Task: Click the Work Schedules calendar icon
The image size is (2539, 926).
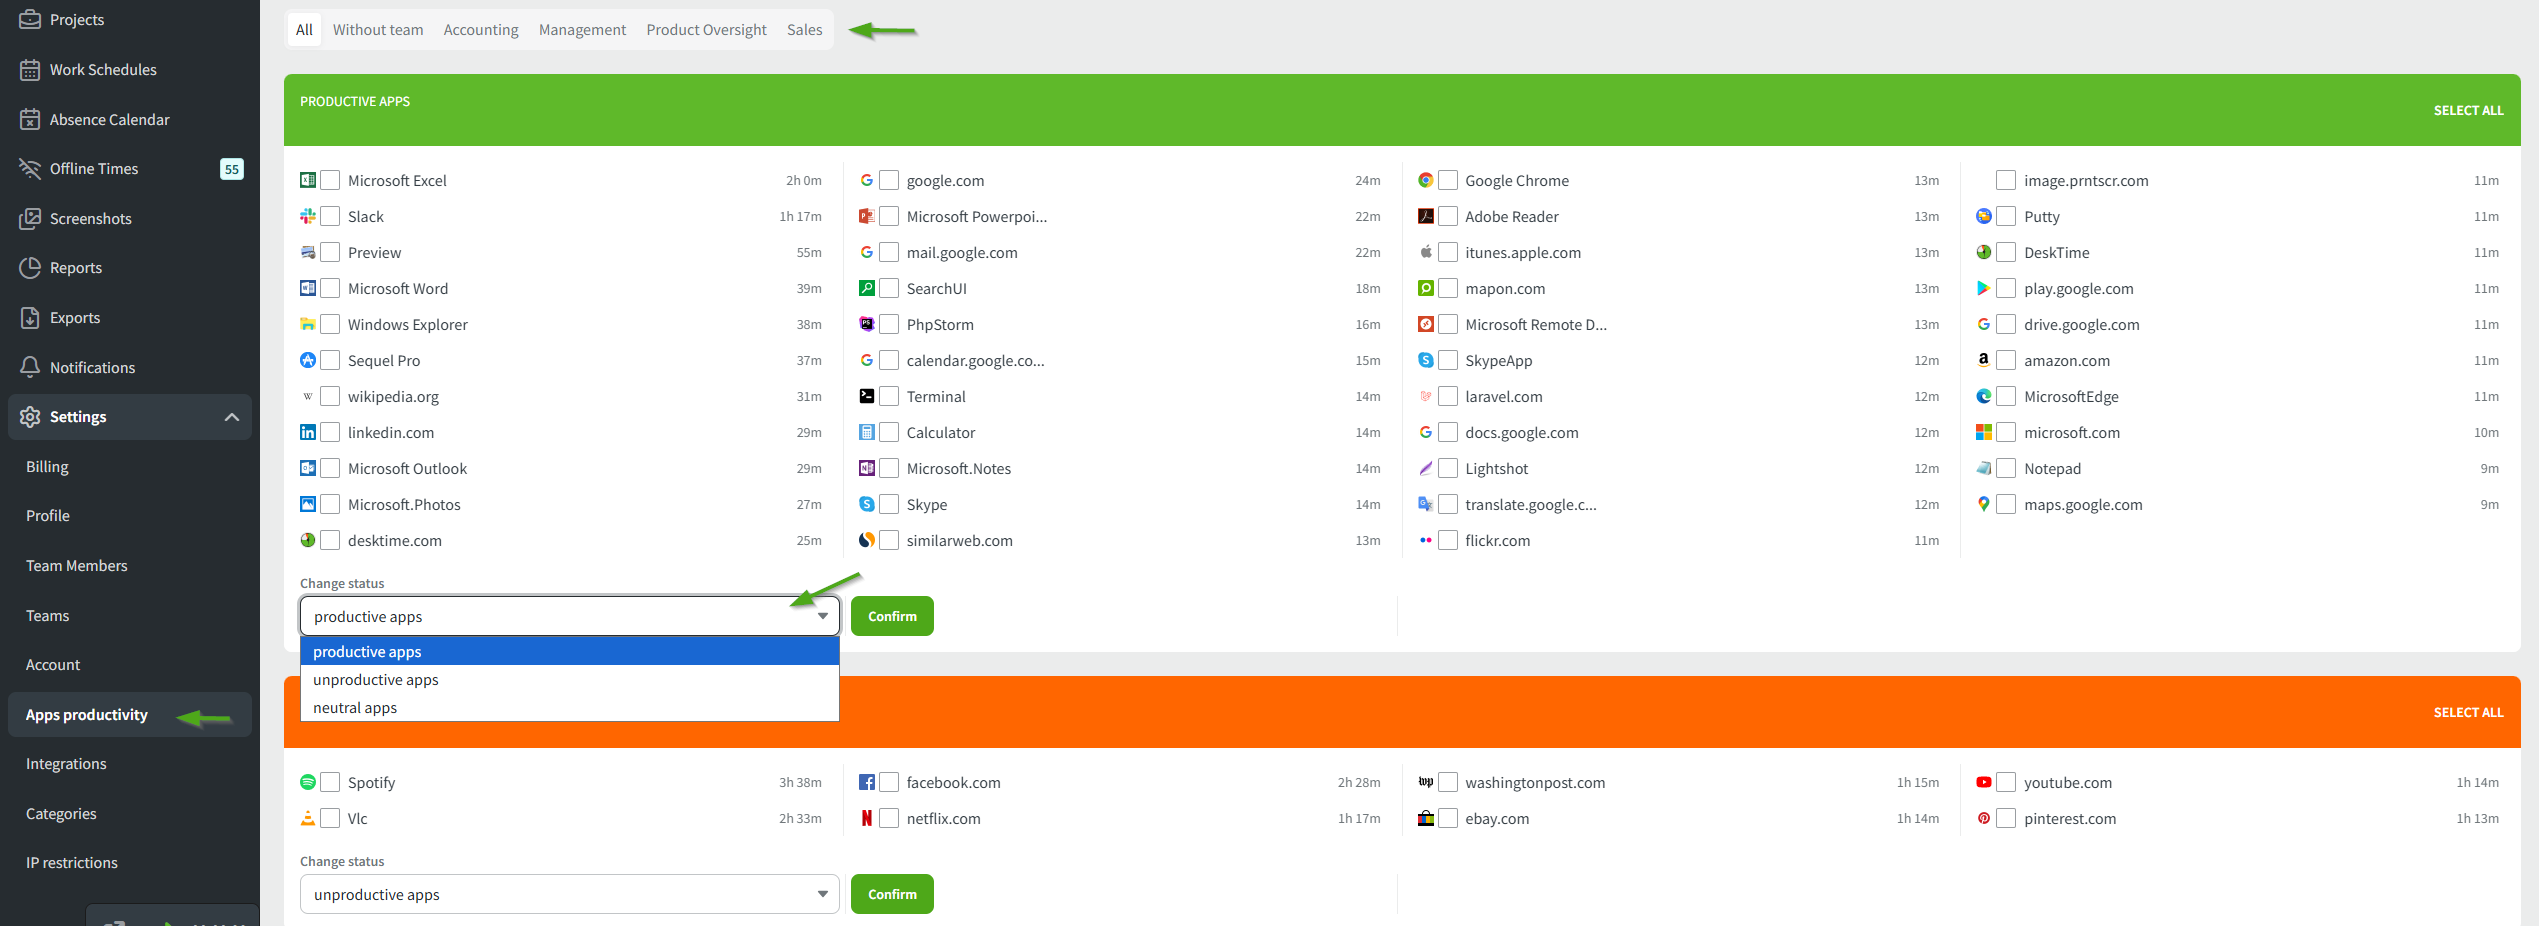Action: point(30,70)
